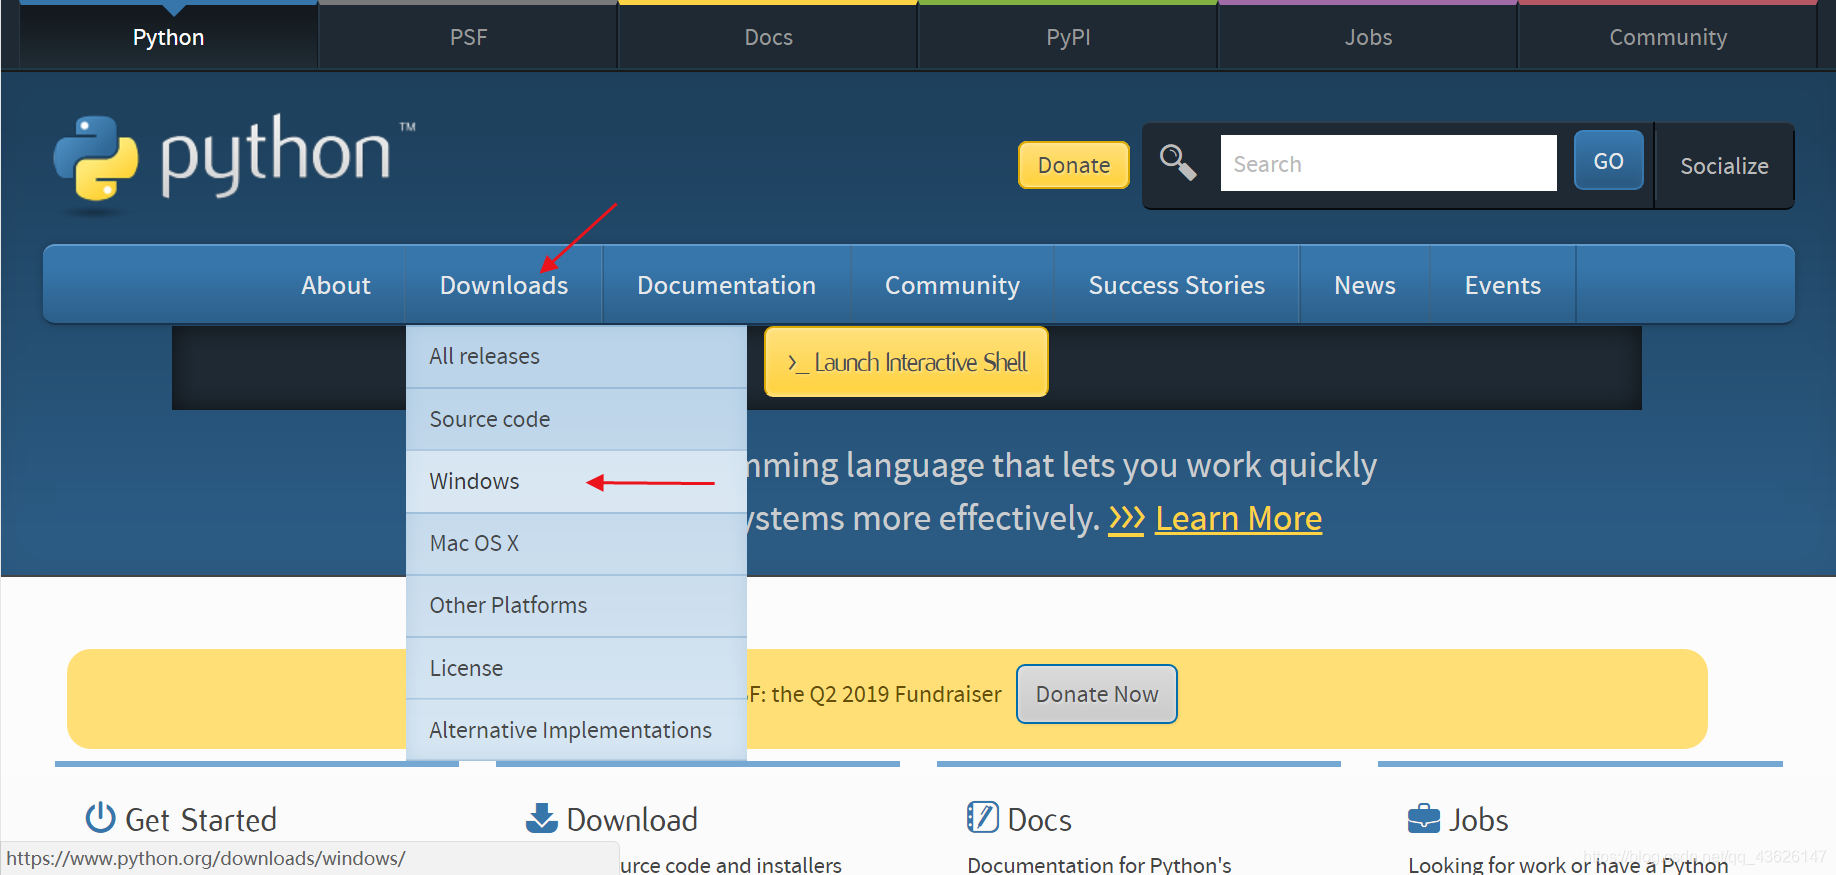Screen dimensions: 1836x875
Task: Open the About navigation menu
Action: tap(336, 285)
